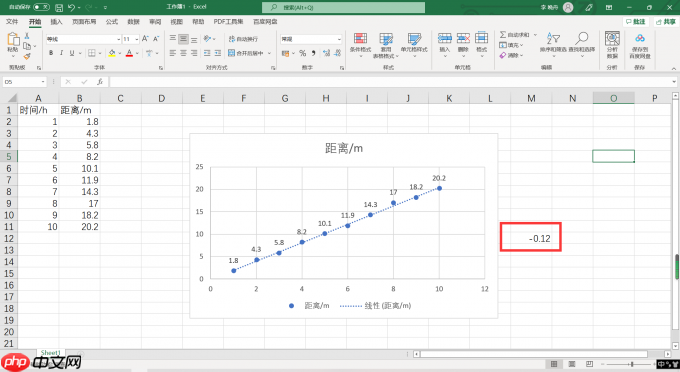Open 套用表格格式 table formats
The width and height of the screenshot is (680, 372).
click(386, 45)
